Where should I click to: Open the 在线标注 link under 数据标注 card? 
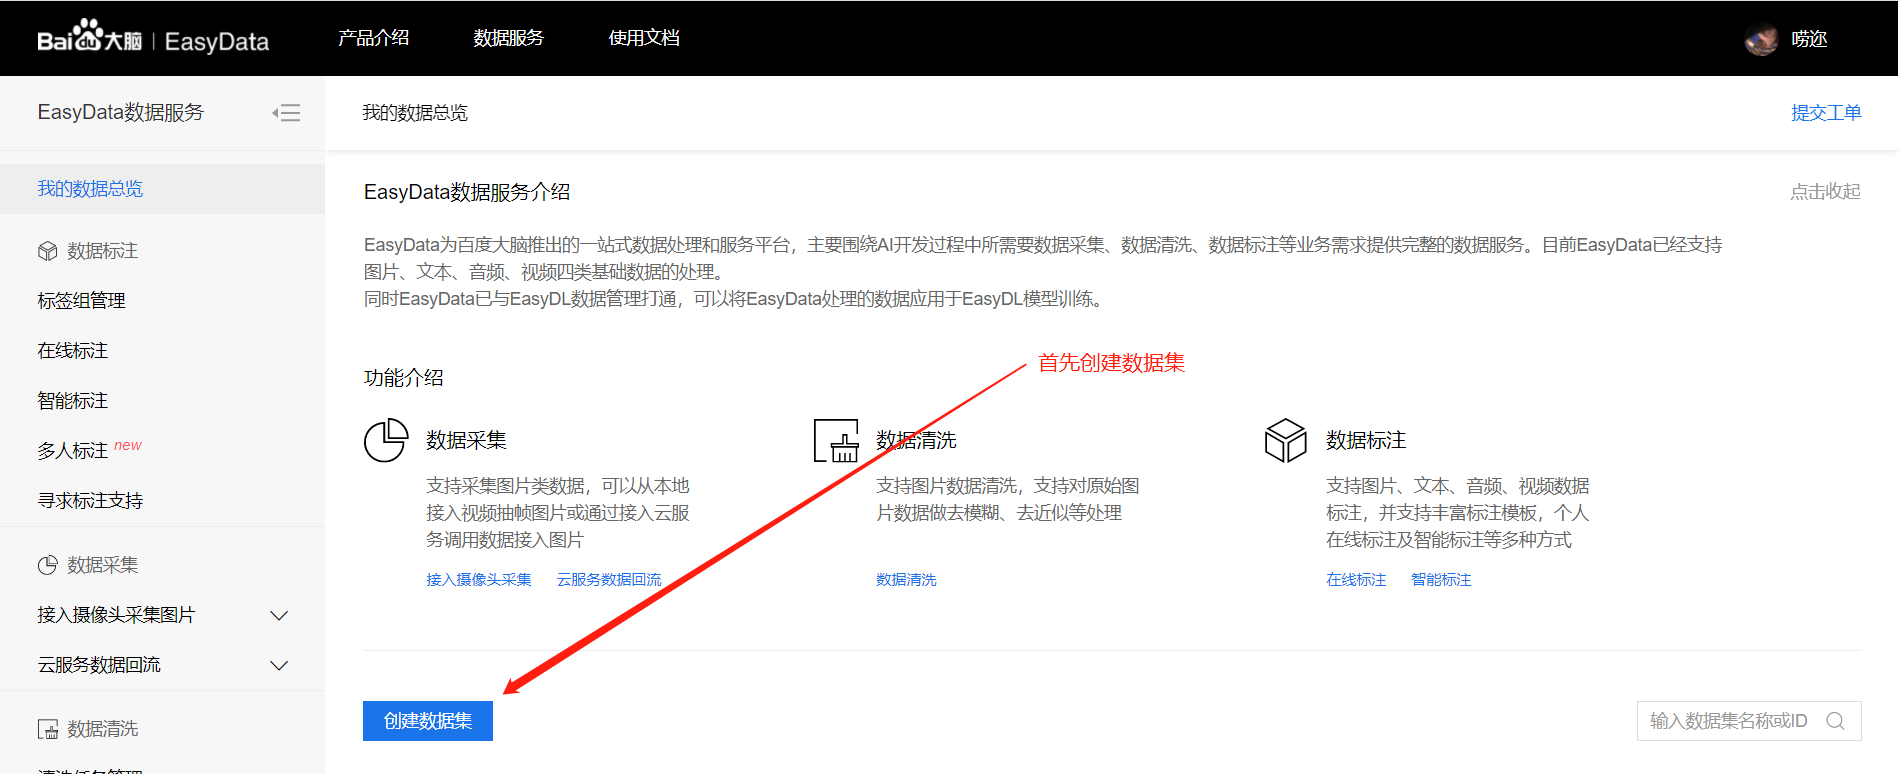[1356, 580]
